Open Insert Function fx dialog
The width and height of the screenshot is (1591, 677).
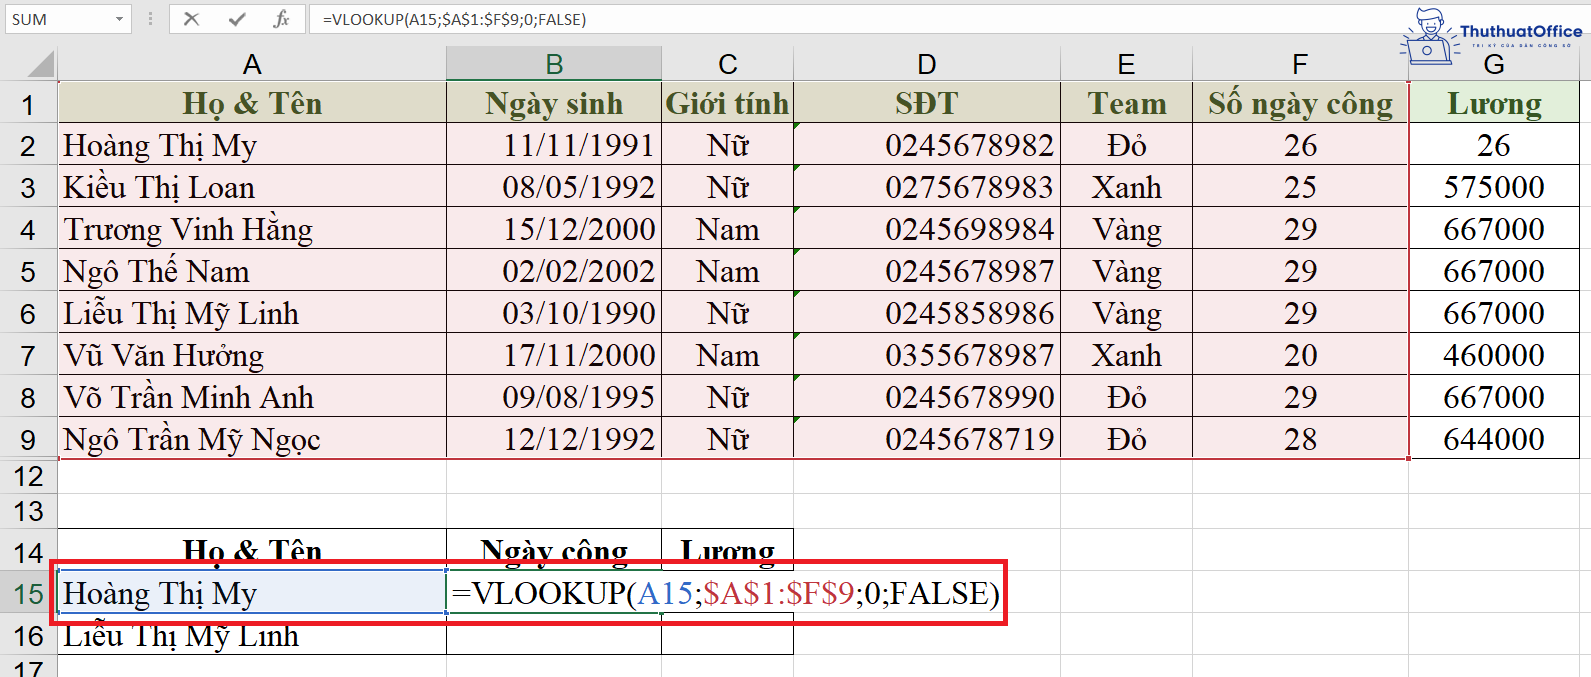[282, 19]
